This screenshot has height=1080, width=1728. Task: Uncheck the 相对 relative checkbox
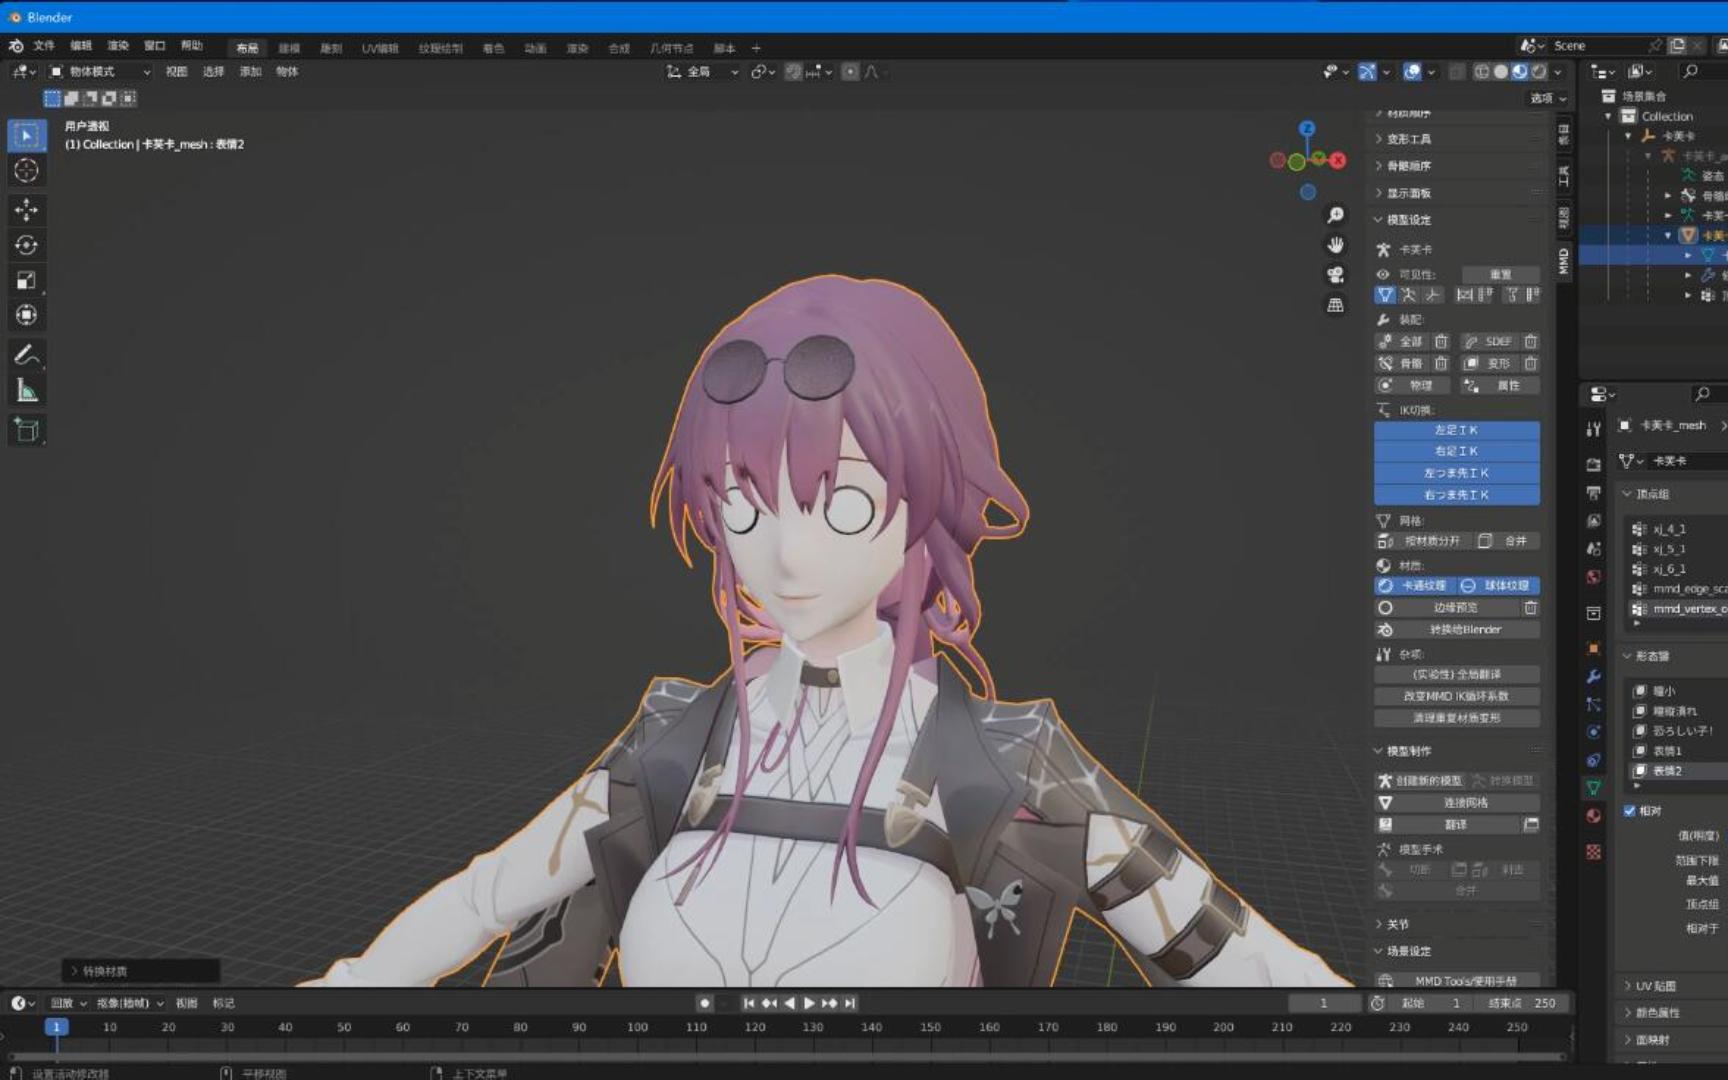click(x=1630, y=810)
